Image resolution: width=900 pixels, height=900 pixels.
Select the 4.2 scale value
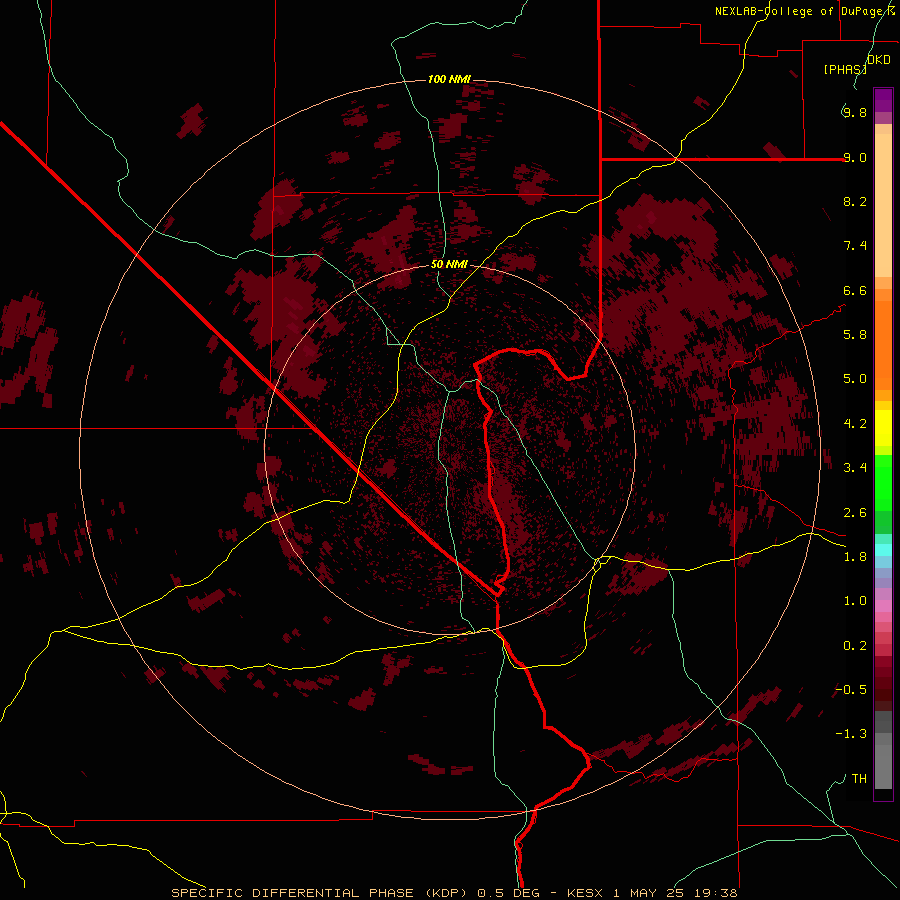[855, 424]
